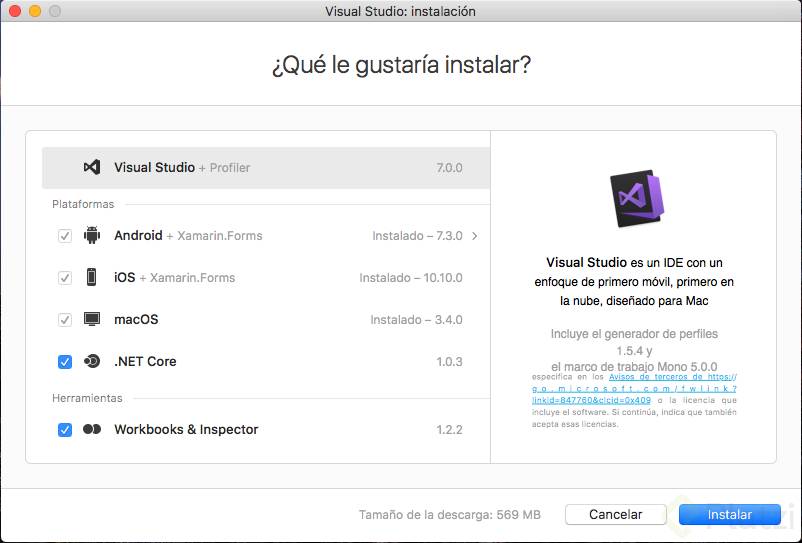
Task: Select the macOS label
Action: click(x=136, y=319)
